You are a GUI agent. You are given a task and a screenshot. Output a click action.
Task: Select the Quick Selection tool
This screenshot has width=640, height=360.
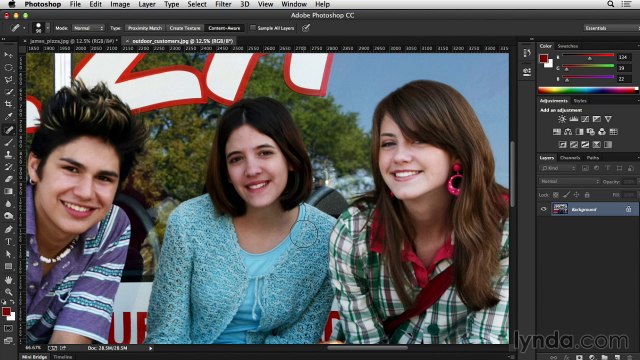(8, 92)
